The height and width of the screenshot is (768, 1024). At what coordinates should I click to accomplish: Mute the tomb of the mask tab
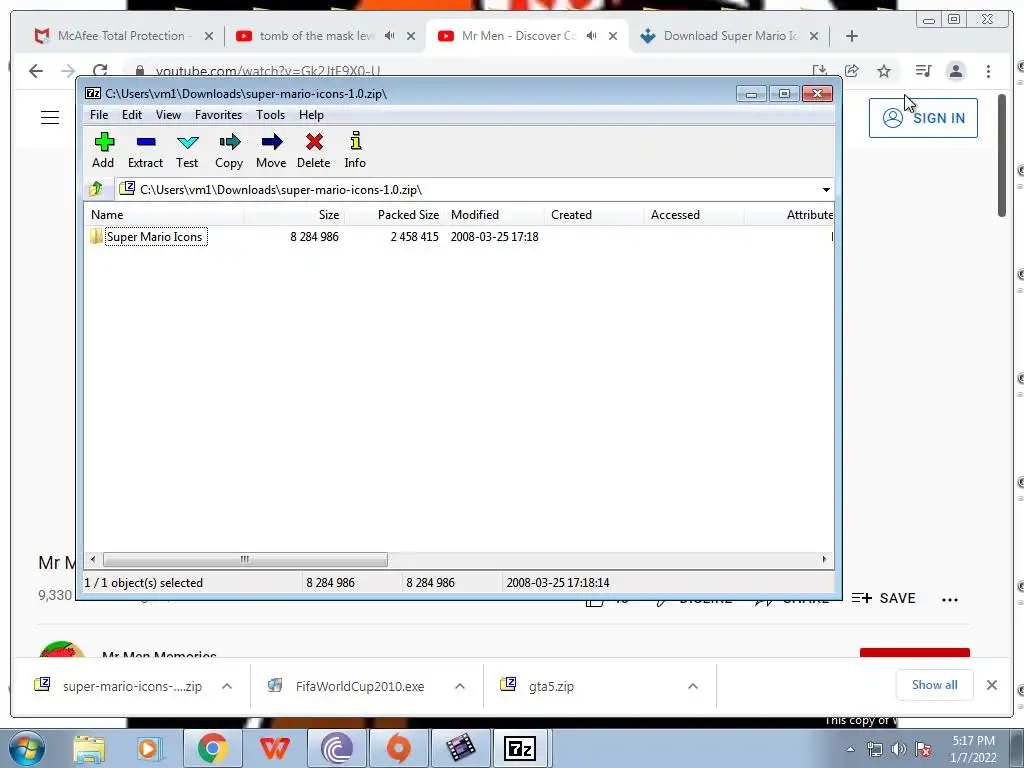(x=390, y=36)
